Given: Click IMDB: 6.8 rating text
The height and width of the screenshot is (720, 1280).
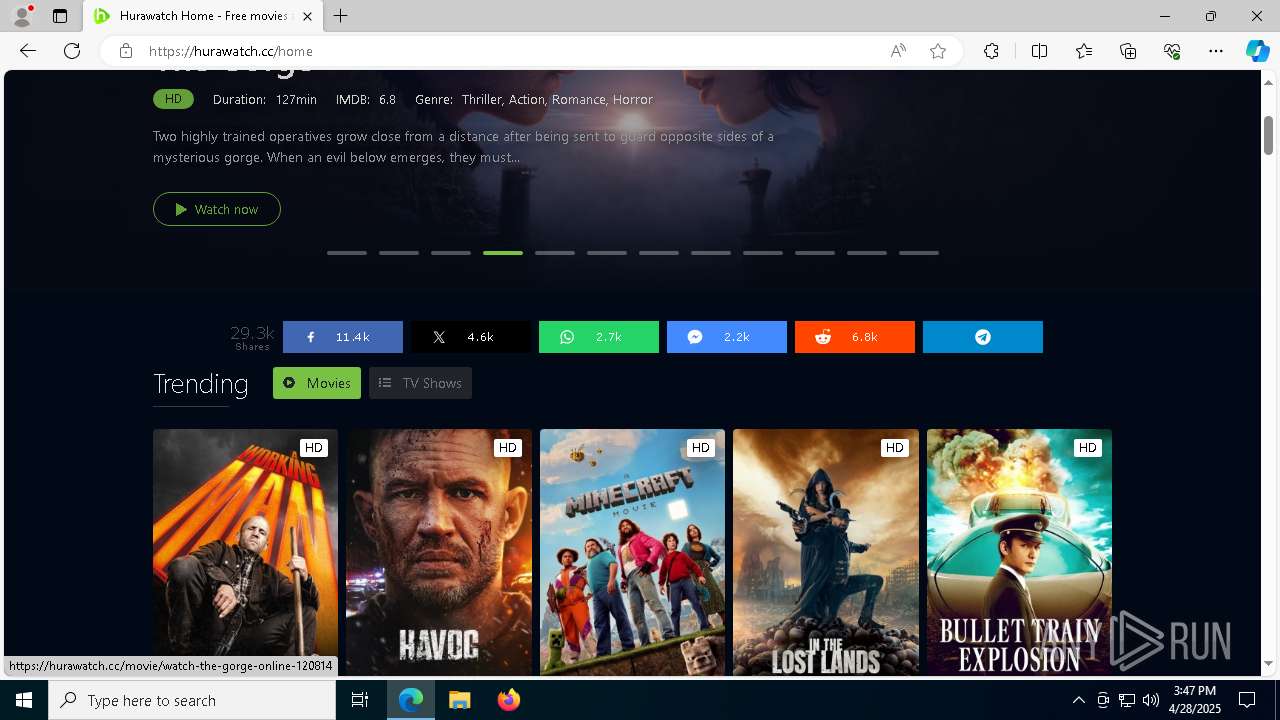Looking at the screenshot, I should 366,99.
